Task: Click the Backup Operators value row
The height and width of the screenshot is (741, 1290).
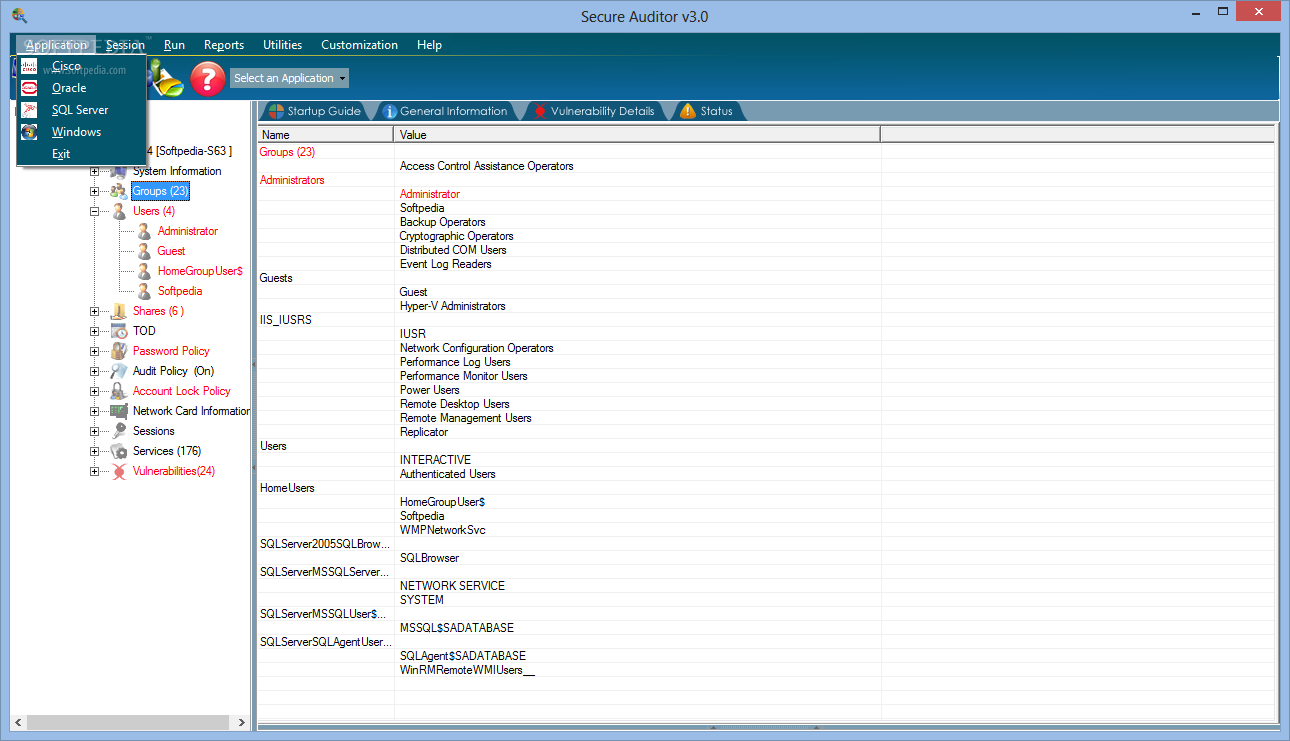Action: (x=443, y=222)
